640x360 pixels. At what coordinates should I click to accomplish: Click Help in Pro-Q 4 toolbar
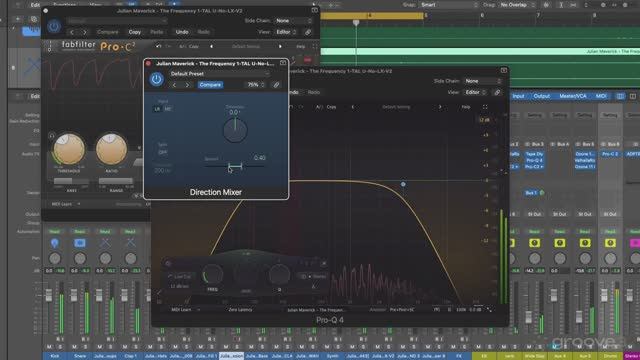tap(466, 107)
